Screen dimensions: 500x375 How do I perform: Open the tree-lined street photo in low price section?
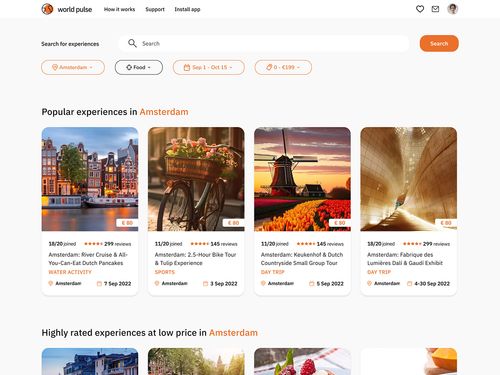(196, 361)
